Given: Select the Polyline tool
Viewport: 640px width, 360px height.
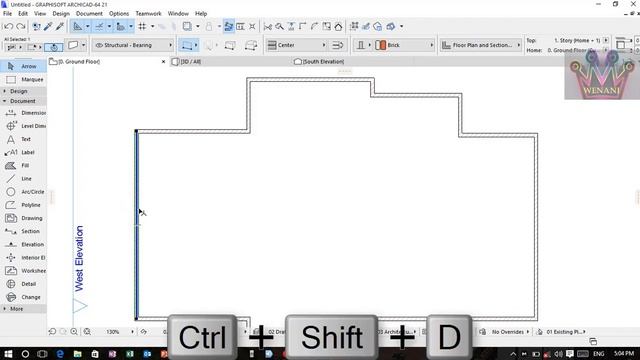Looking at the screenshot, I should coord(24,205).
